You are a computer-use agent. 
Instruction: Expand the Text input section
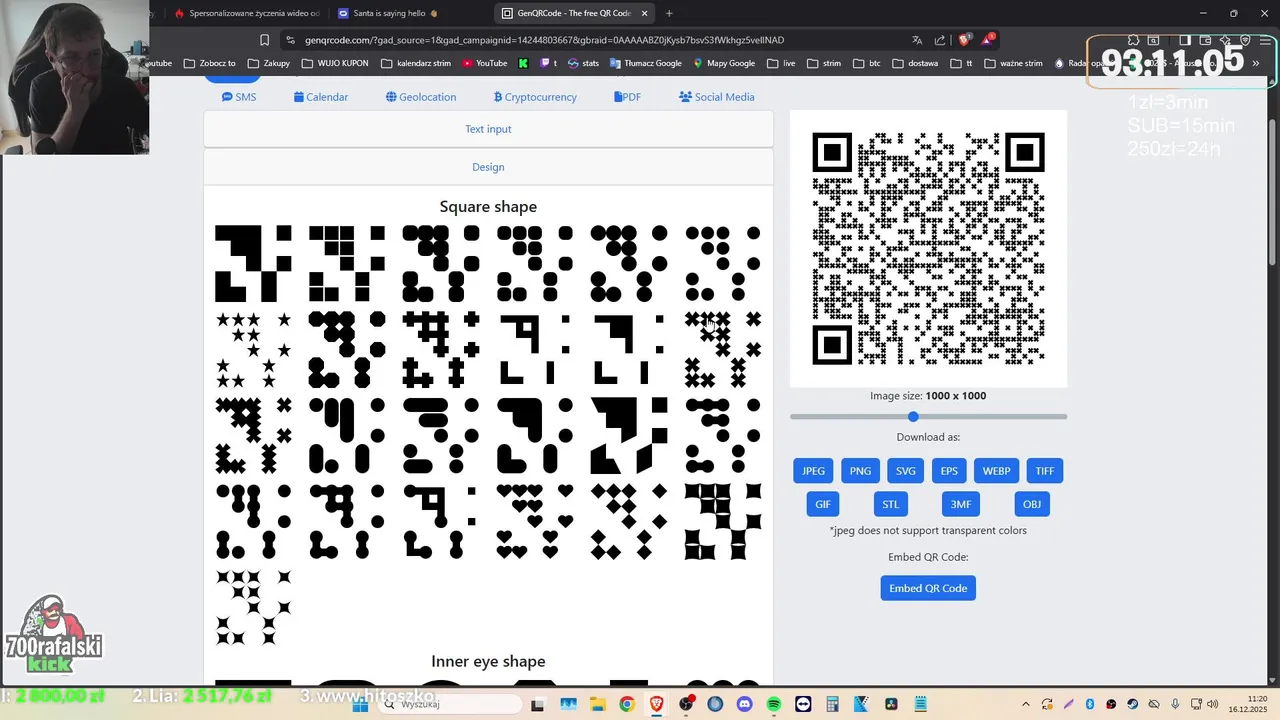click(x=488, y=129)
